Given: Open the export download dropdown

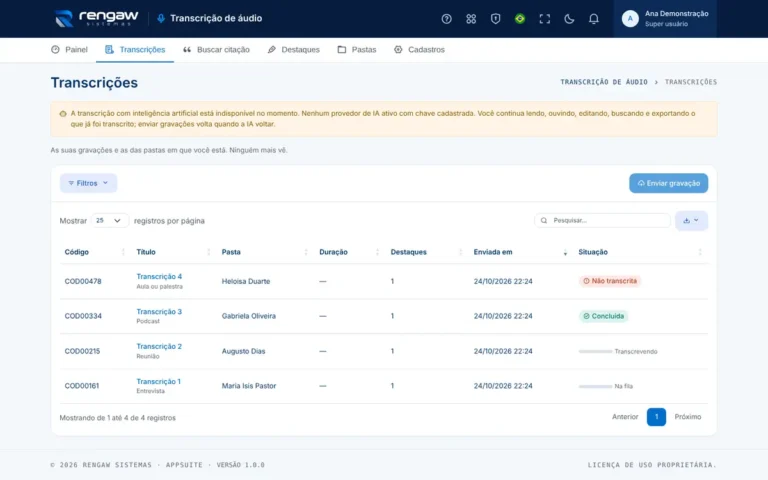Looking at the screenshot, I should [691, 220].
